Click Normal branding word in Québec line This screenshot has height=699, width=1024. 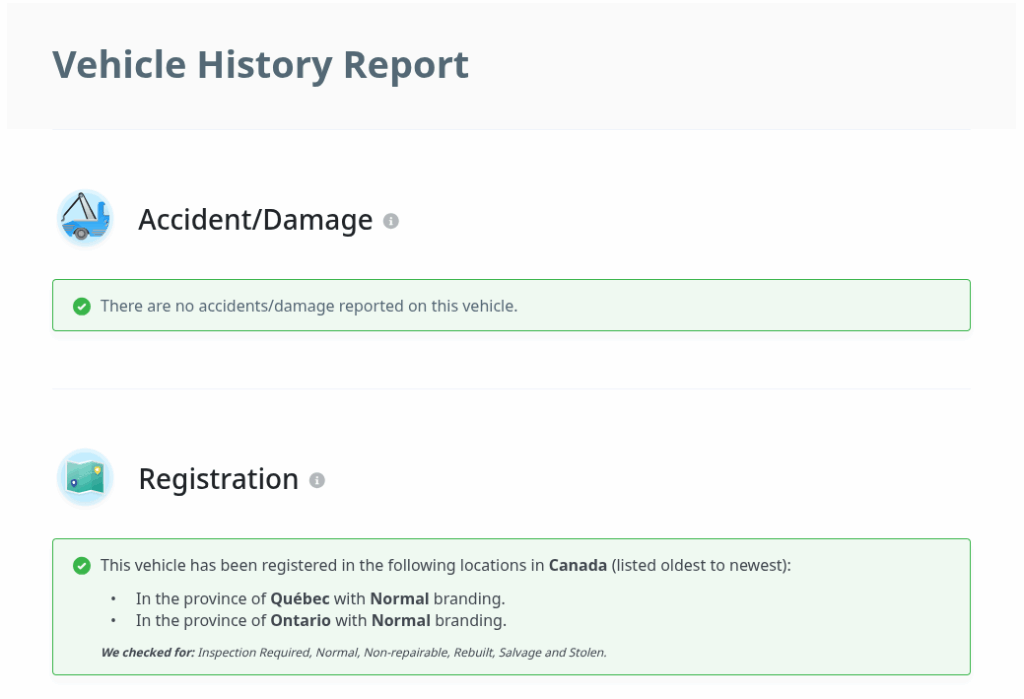click(x=399, y=599)
